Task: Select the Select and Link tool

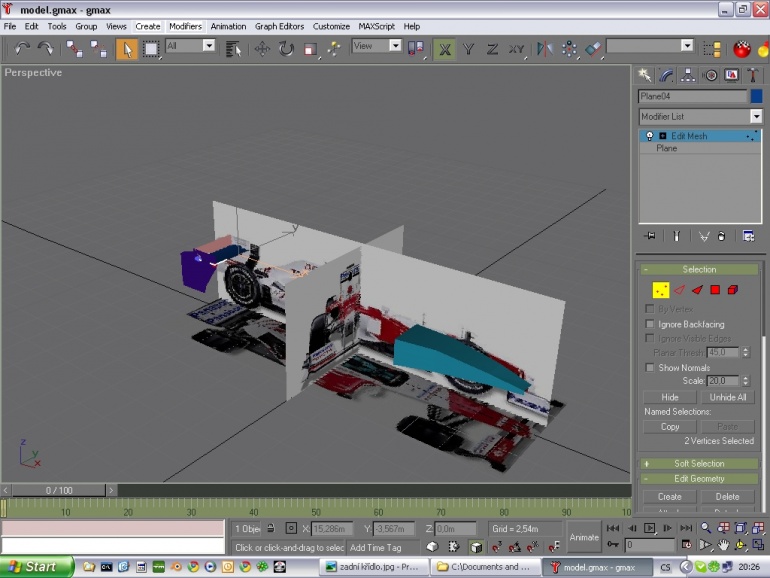Action: click(75, 49)
